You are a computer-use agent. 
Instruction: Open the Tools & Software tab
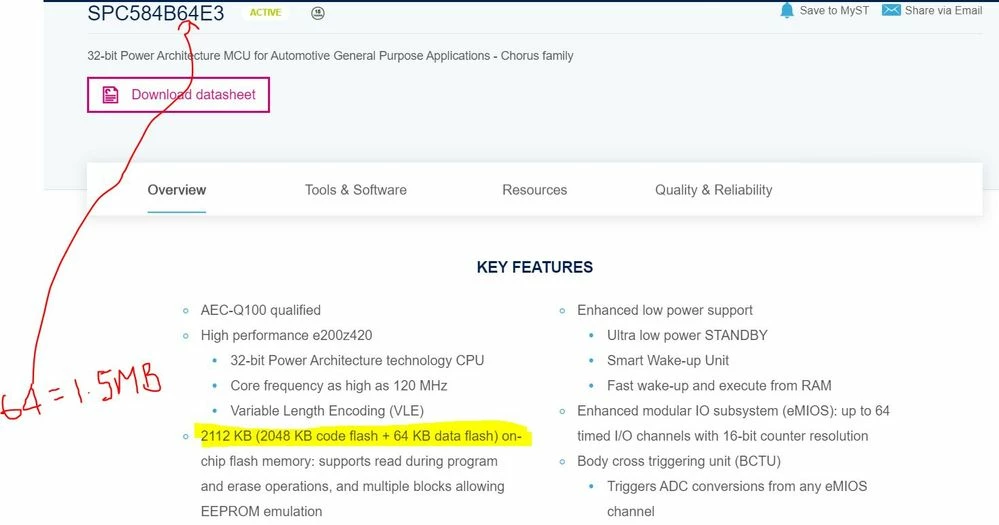point(356,190)
